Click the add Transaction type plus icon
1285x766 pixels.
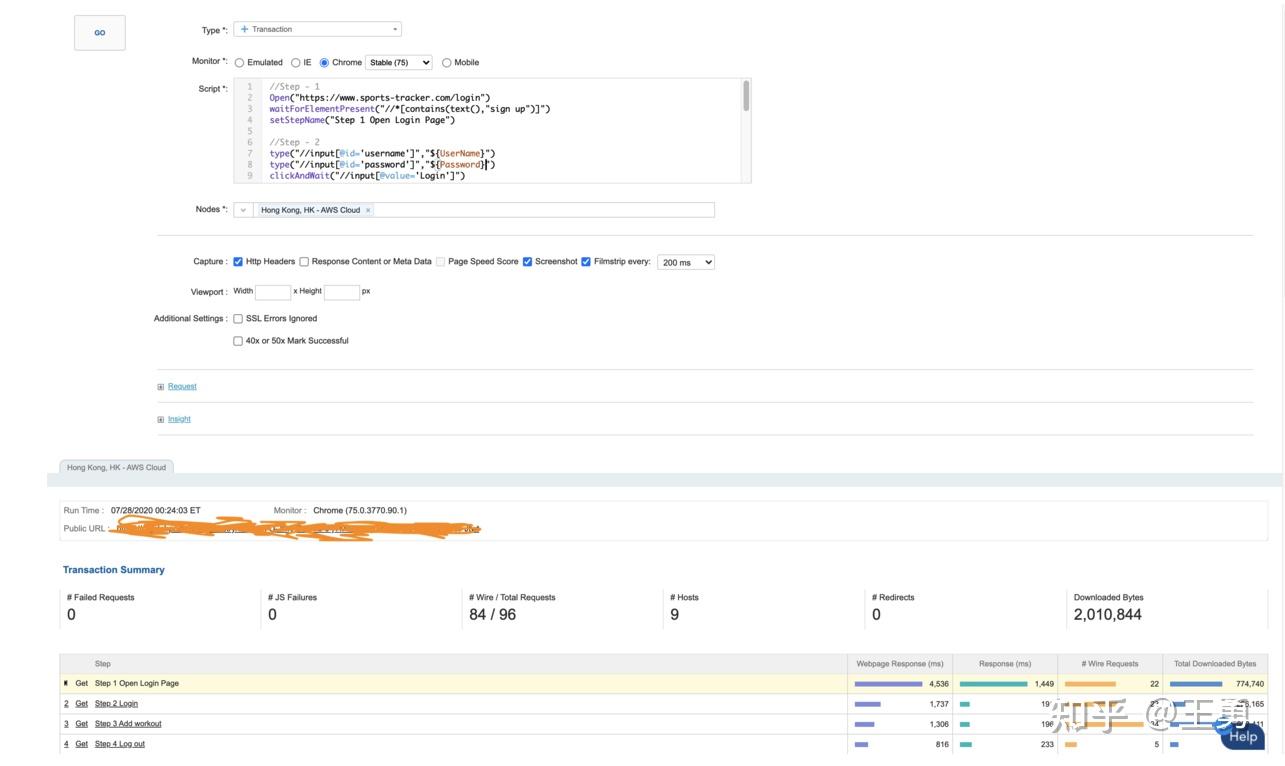243,28
